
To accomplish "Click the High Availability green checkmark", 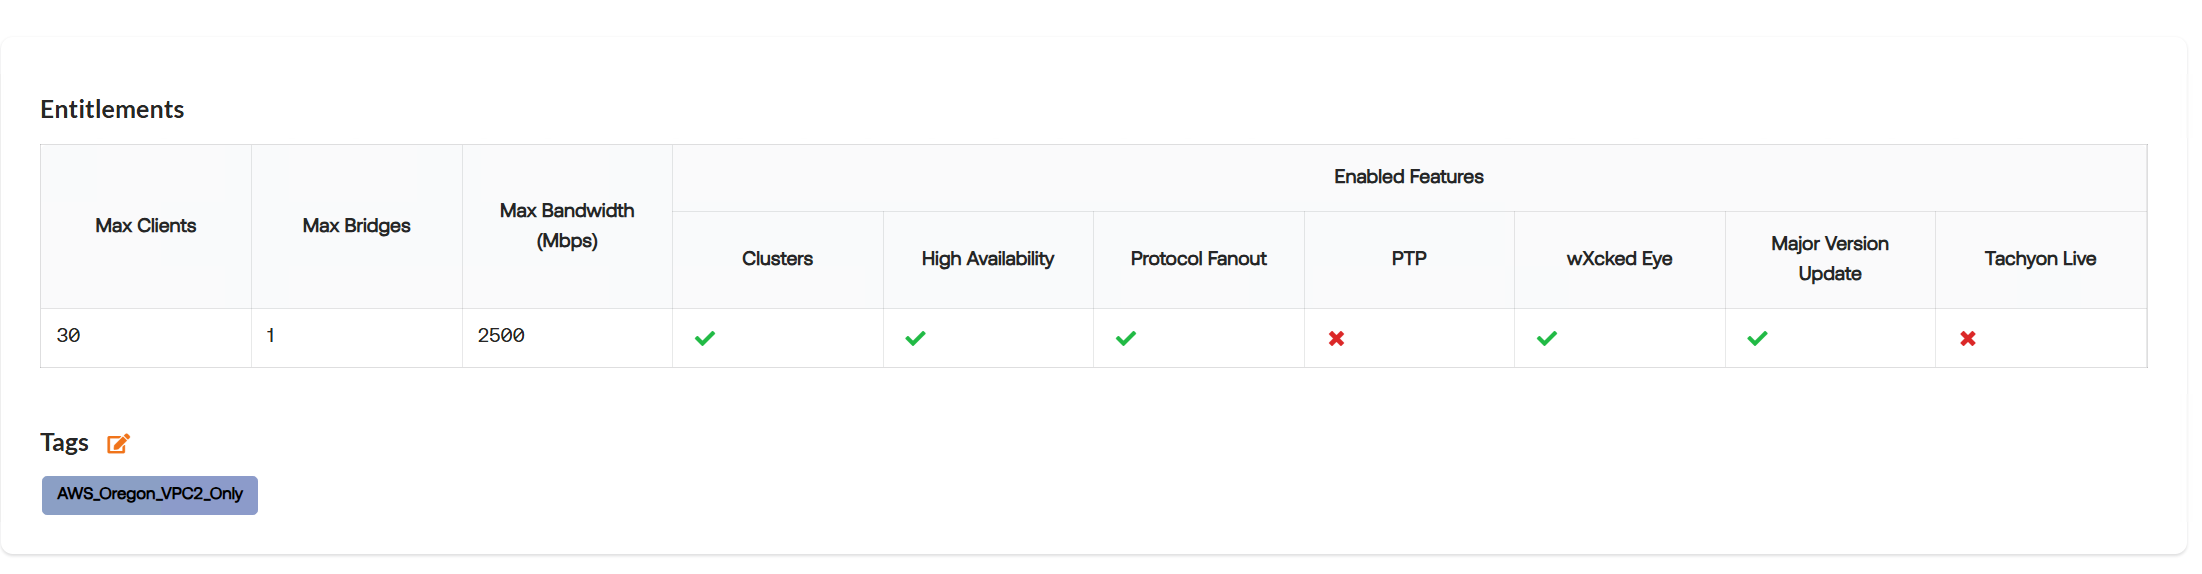I will point(915,338).
